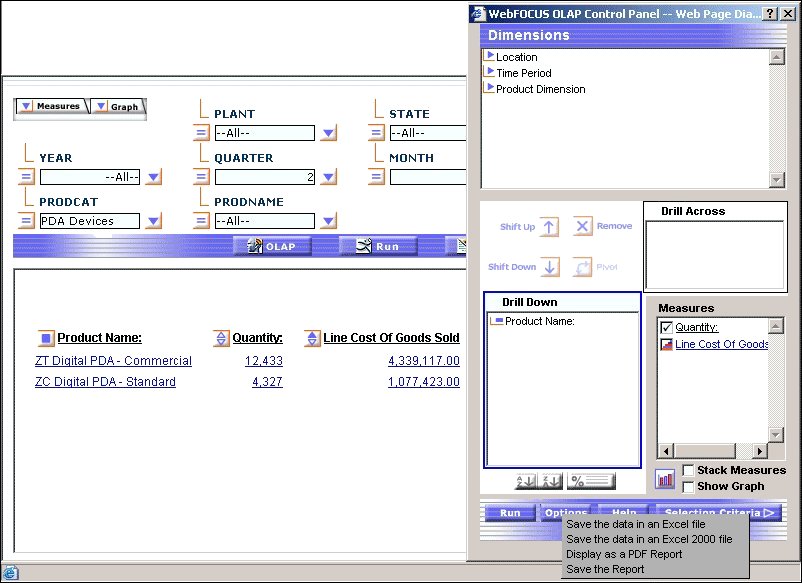Click the graph chart icon beside Stack Measures
Screen dimensions: 802x583
(666, 479)
